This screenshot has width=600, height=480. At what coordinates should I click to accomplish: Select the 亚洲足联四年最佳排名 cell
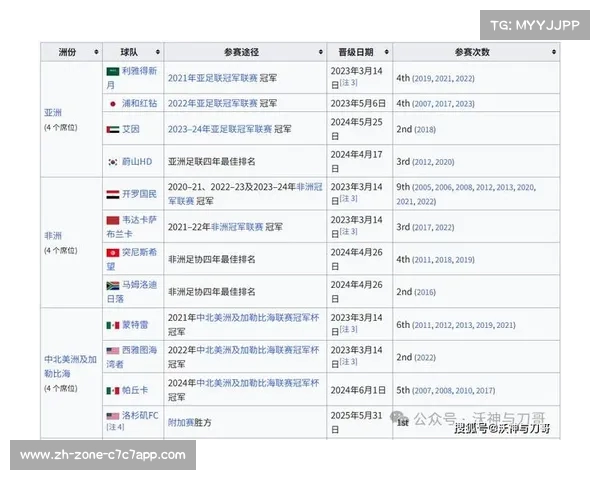coord(245,162)
